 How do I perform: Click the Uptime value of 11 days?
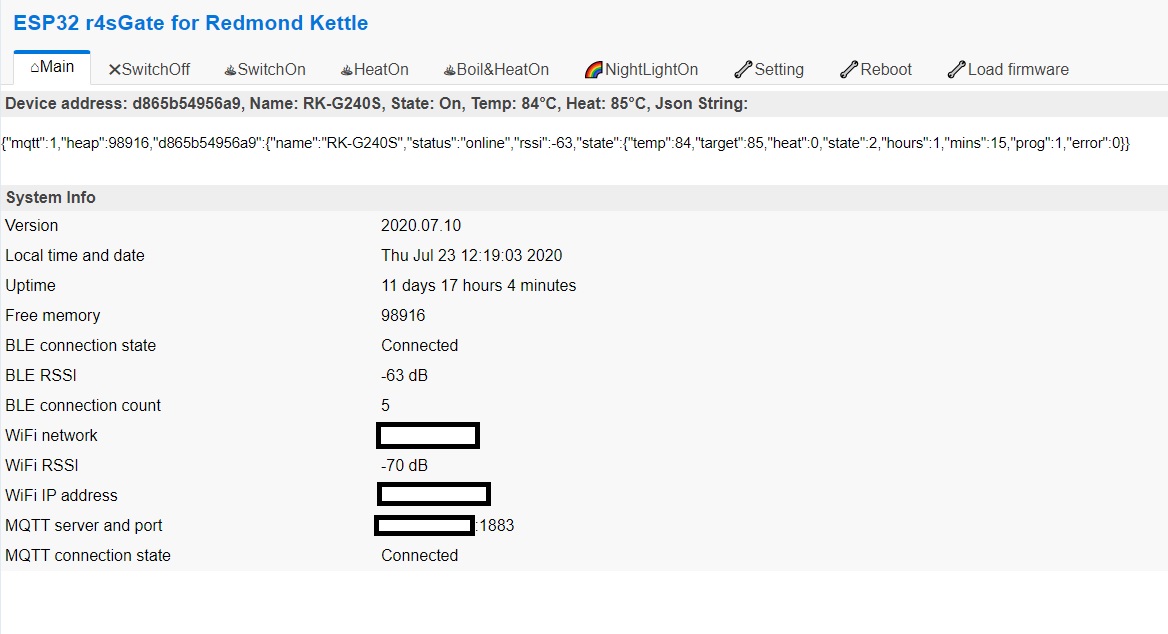[x=478, y=286]
